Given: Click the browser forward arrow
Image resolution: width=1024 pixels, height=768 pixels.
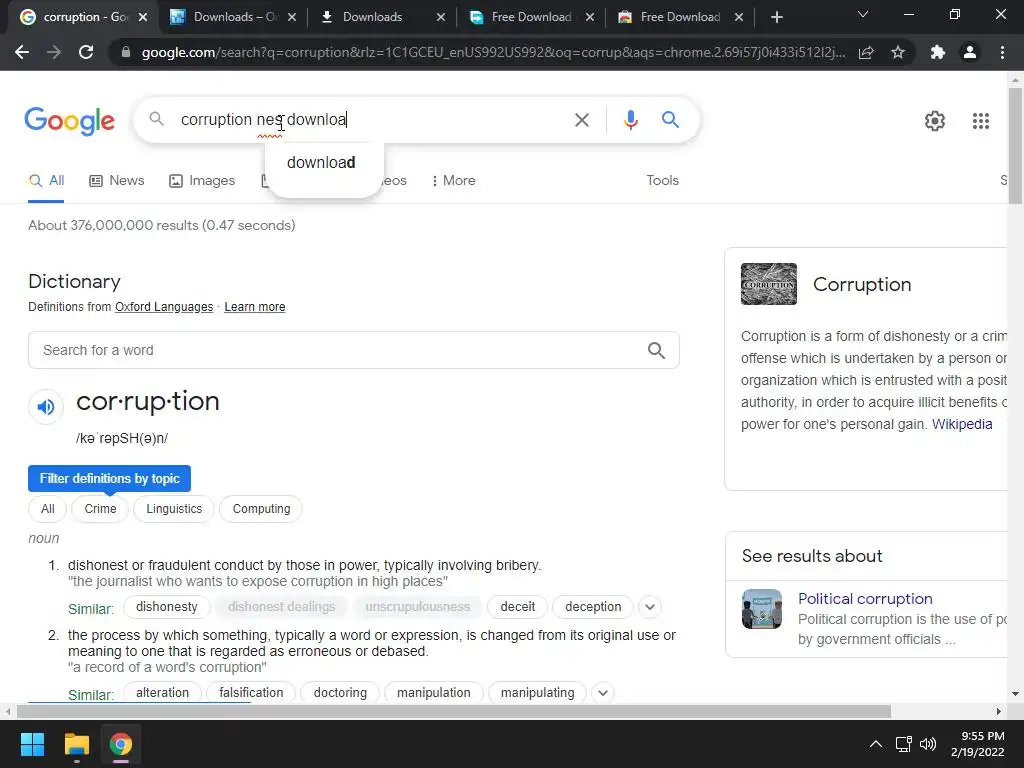Looking at the screenshot, I should tap(54, 52).
